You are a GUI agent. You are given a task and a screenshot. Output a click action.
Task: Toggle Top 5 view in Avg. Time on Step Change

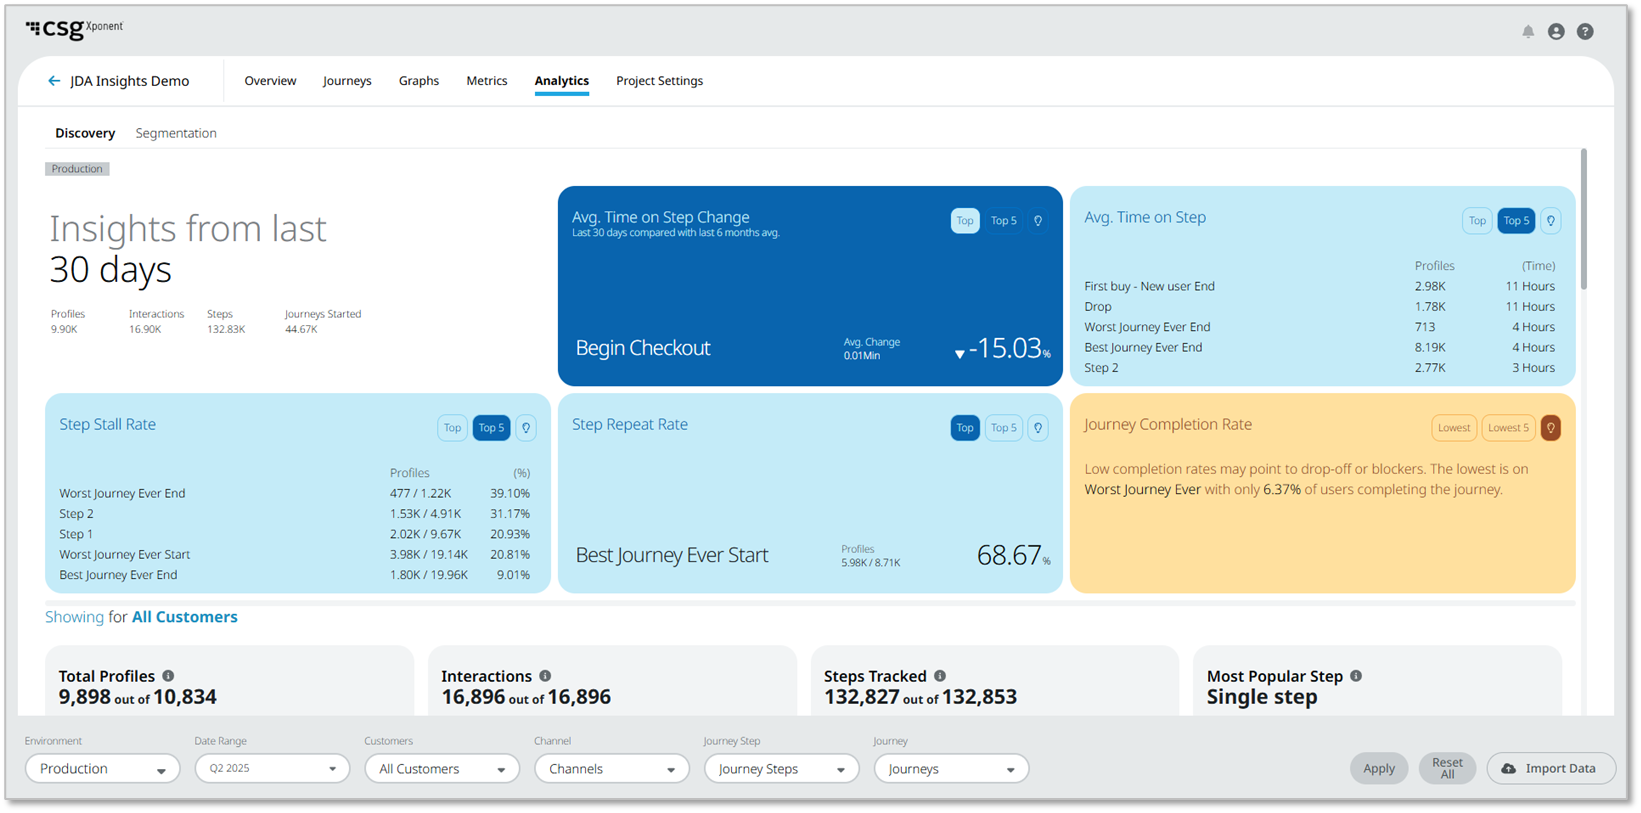tap(1003, 221)
